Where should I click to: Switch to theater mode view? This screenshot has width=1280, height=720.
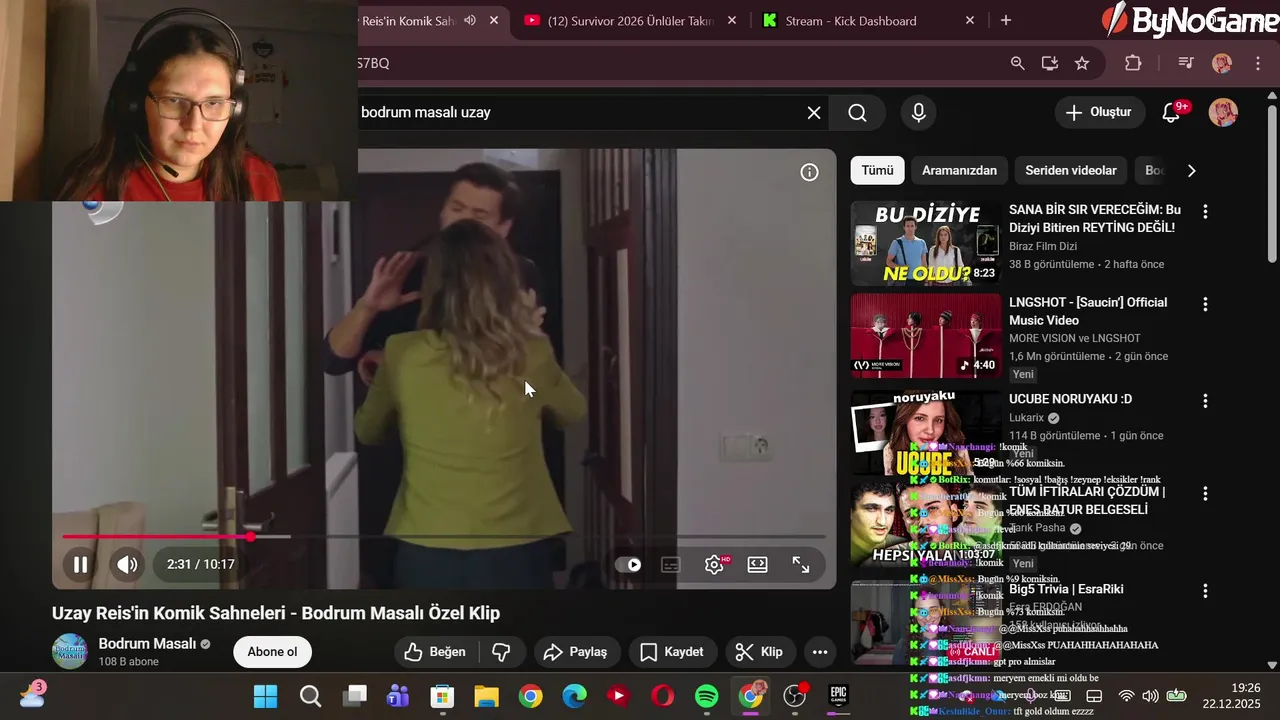pos(757,565)
